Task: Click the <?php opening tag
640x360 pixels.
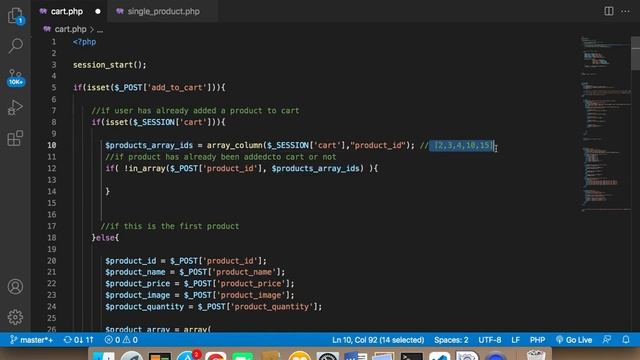Action: click(84, 42)
